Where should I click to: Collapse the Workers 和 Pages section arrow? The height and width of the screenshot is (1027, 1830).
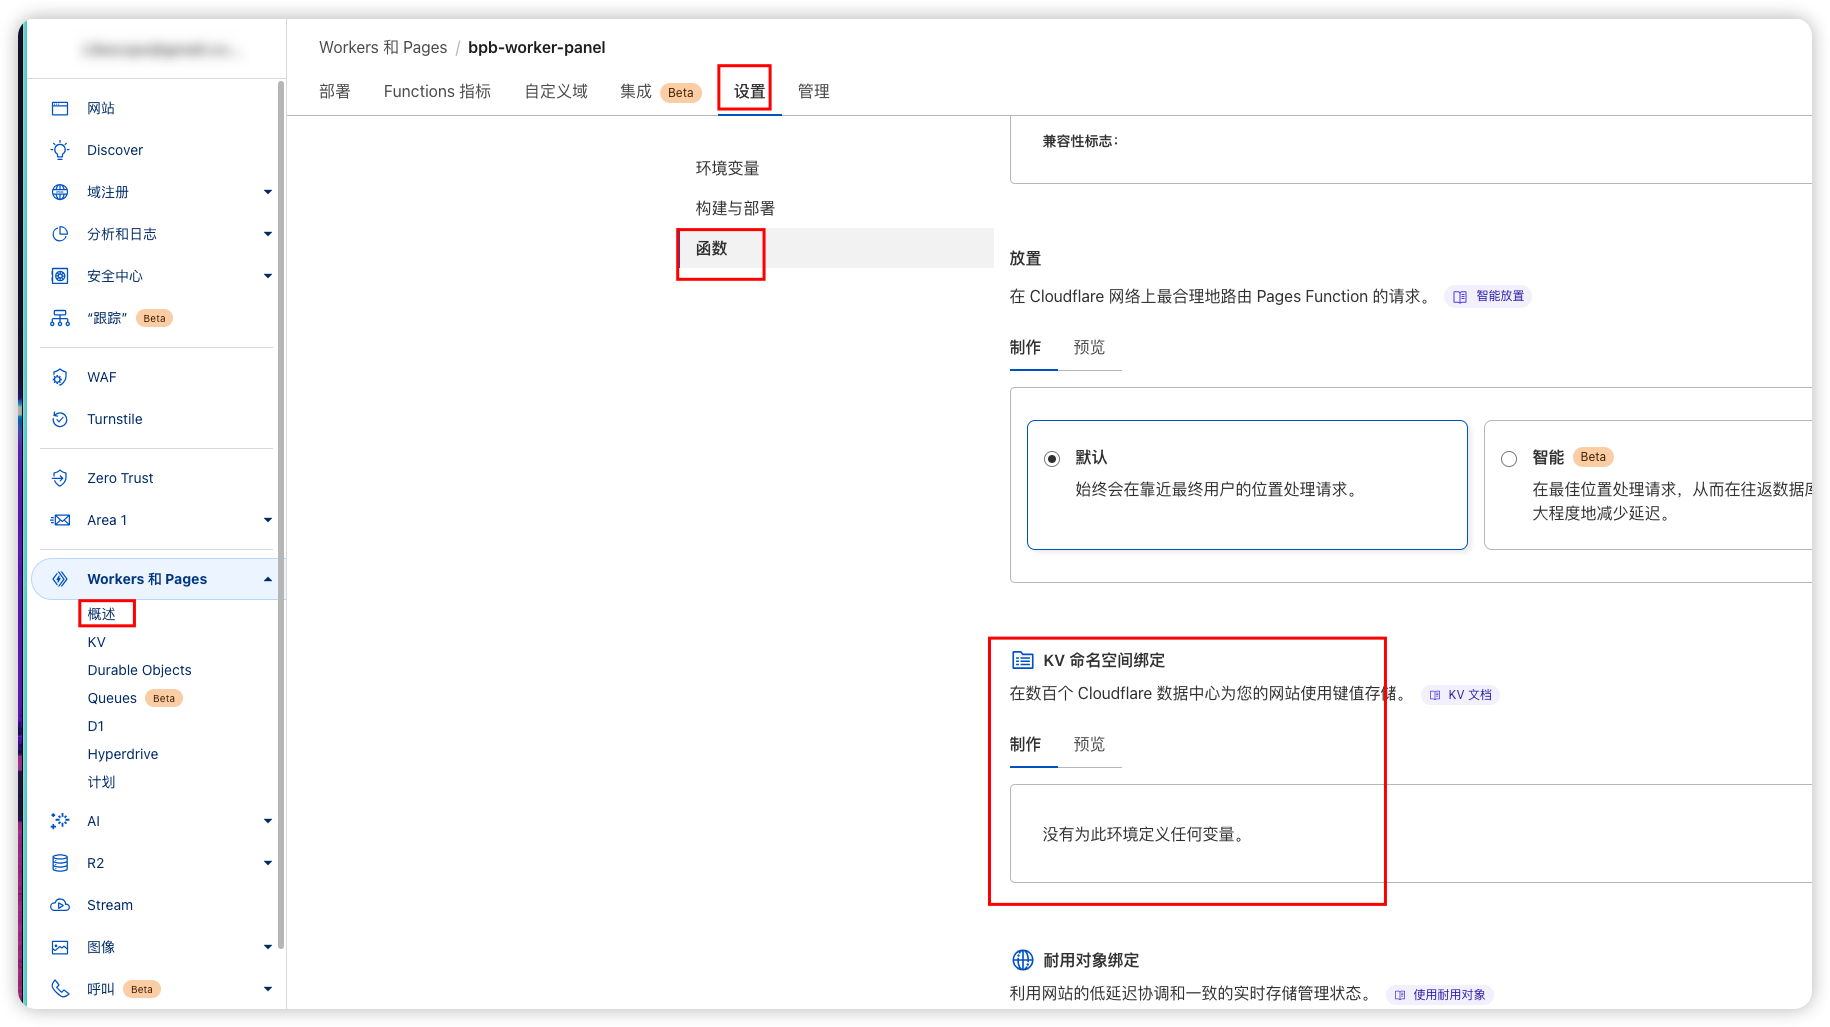pos(267,579)
